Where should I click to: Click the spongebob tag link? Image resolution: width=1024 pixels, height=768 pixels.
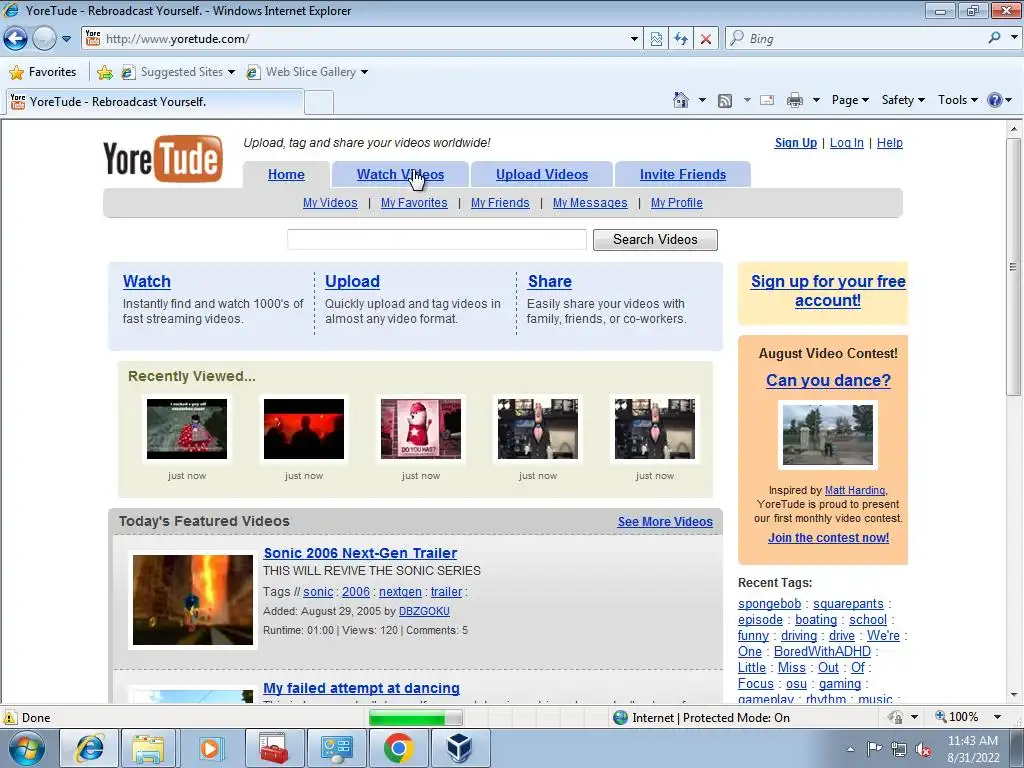[769, 604]
